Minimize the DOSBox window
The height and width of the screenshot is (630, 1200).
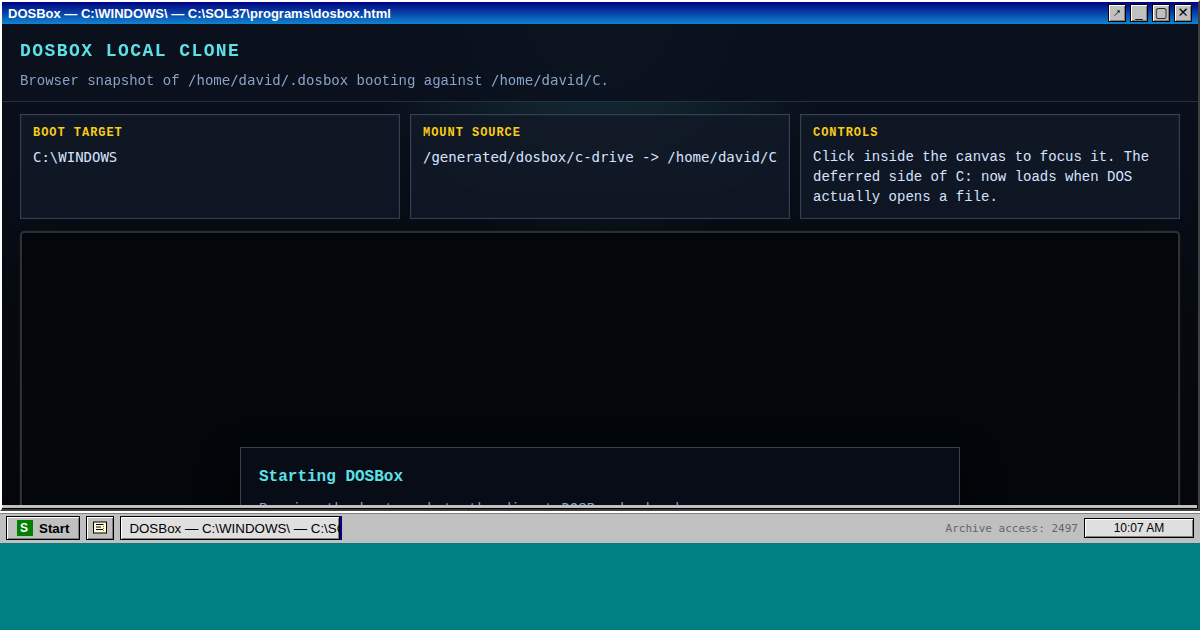[x=1139, y=13]
